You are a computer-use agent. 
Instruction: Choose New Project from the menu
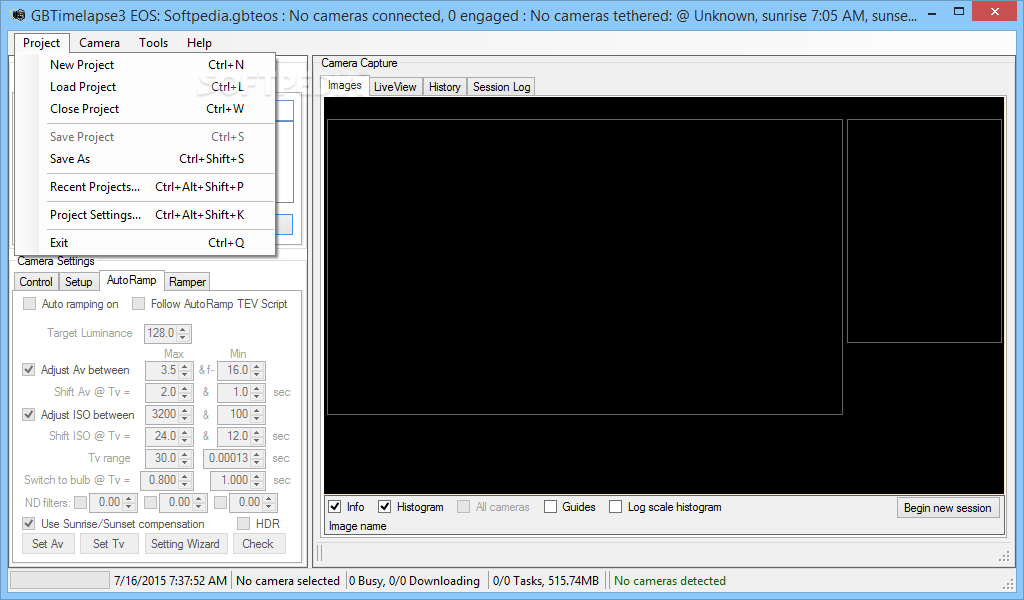(x=147, y=65)
